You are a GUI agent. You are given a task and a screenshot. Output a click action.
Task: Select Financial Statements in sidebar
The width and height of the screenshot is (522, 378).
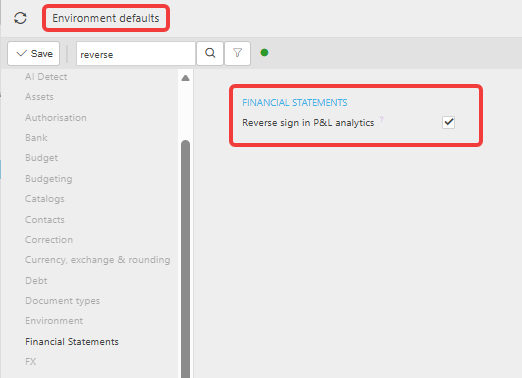(x=72, y=342)
